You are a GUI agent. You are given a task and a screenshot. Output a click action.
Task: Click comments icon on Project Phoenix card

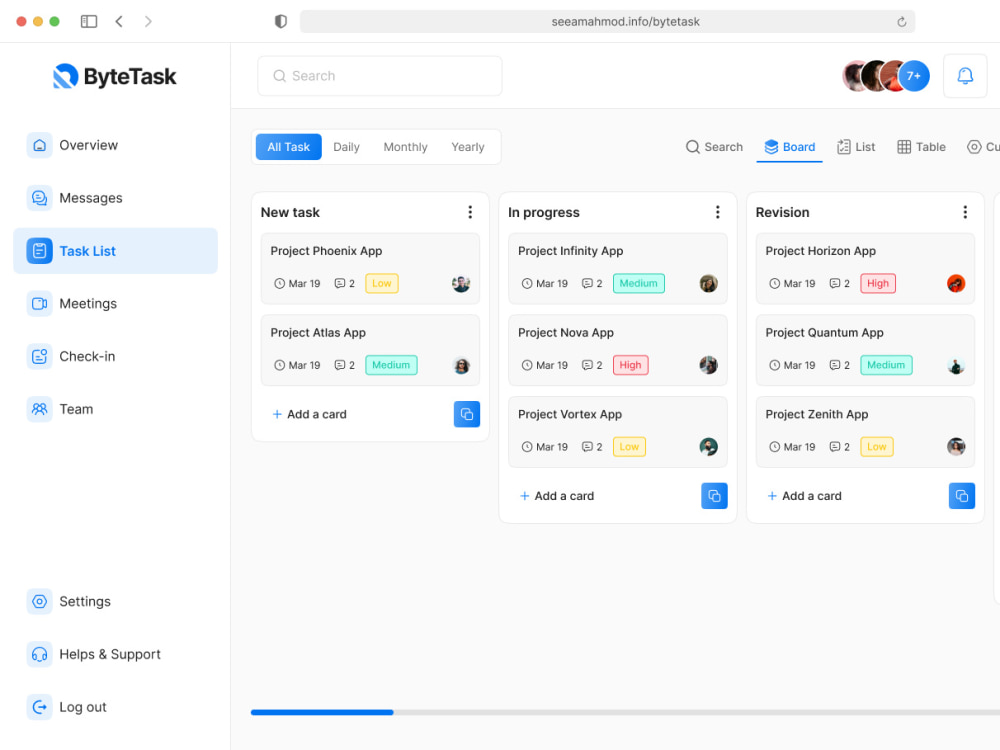point(339,283)
